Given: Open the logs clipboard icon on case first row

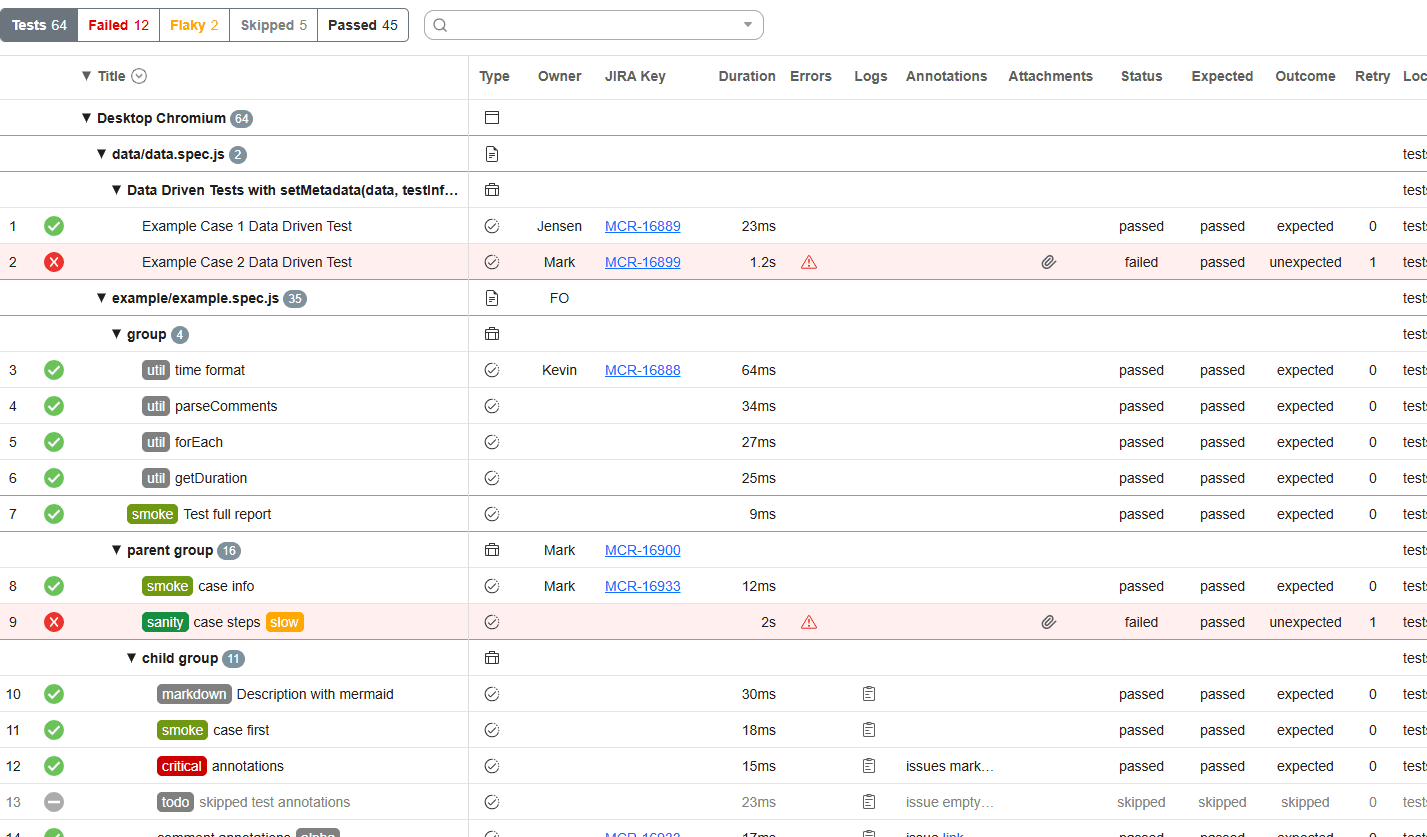Looking at the screenshot, I should pyautogui.click(x=868, y=730).
